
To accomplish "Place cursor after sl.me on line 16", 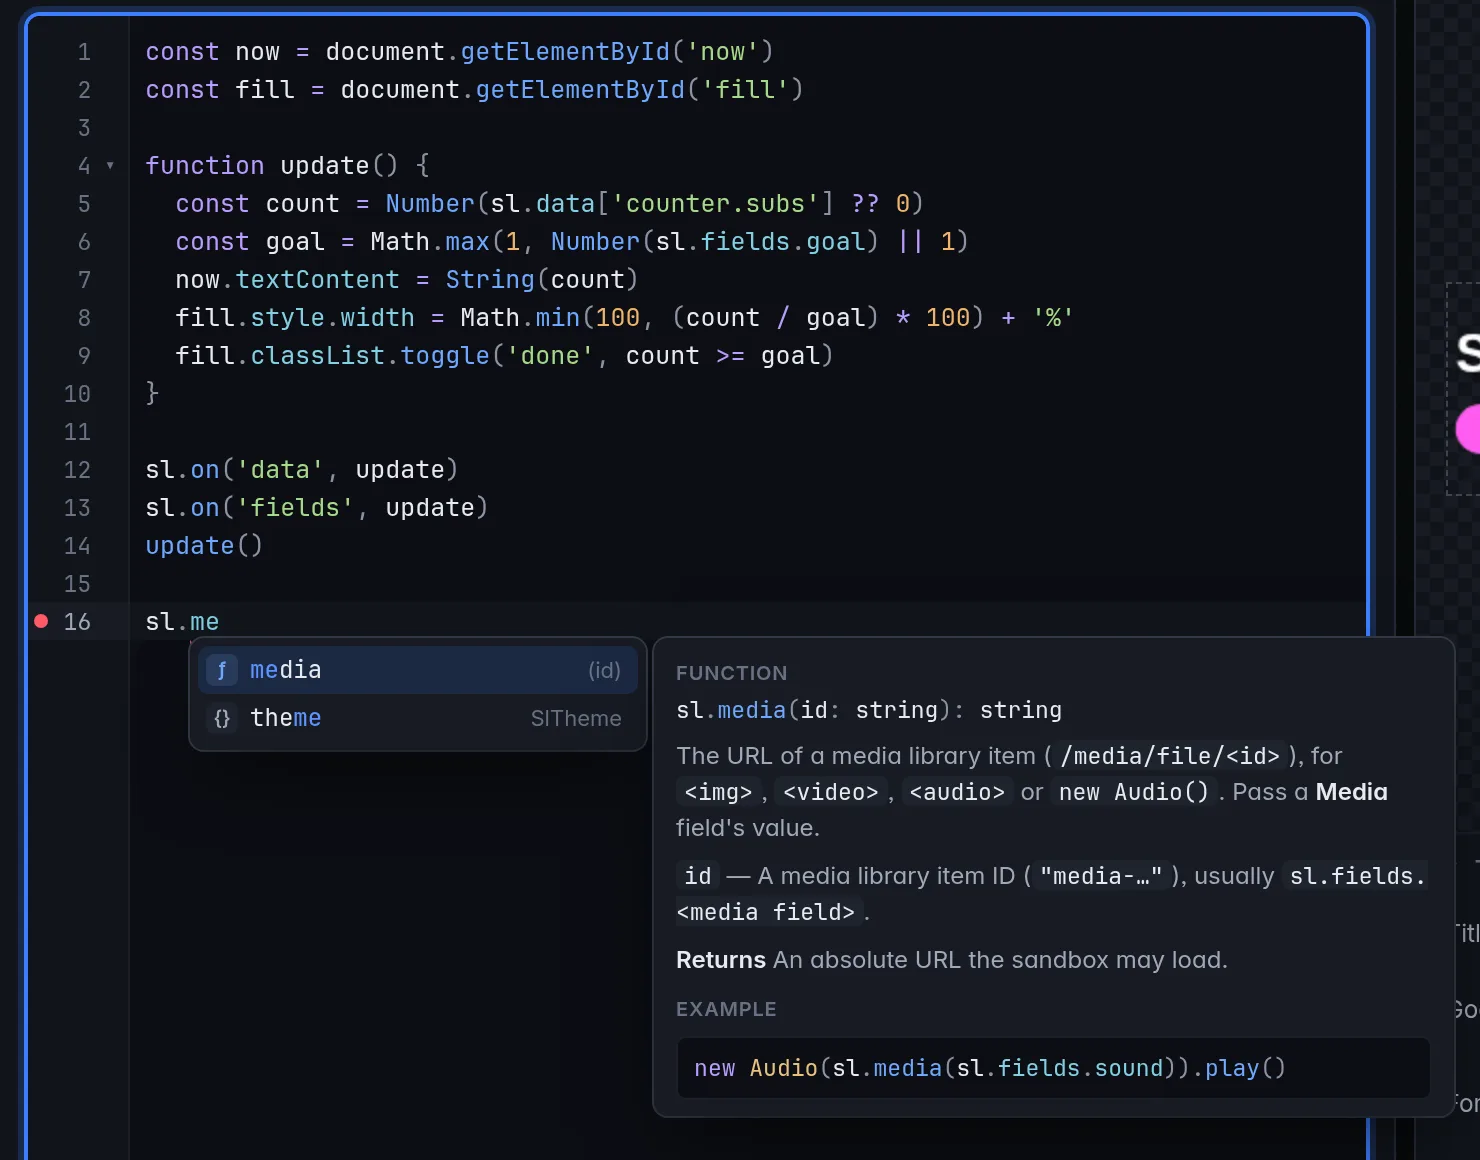I will coord(220,622).
